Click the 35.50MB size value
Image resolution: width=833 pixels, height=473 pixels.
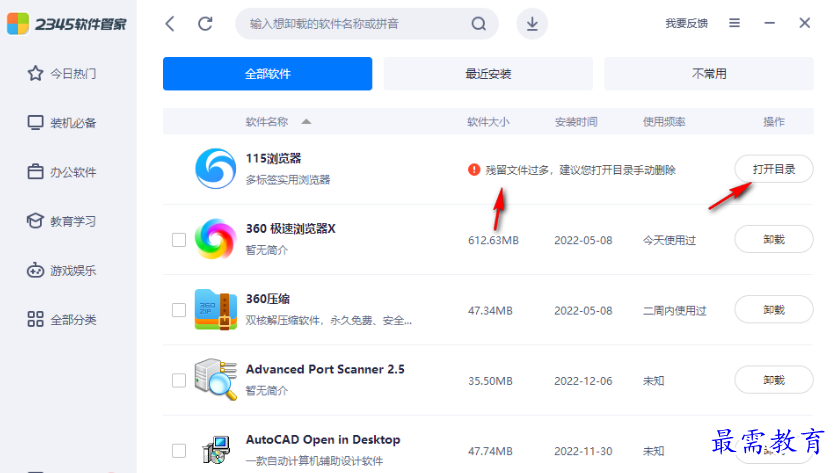[x=490, y=381]
